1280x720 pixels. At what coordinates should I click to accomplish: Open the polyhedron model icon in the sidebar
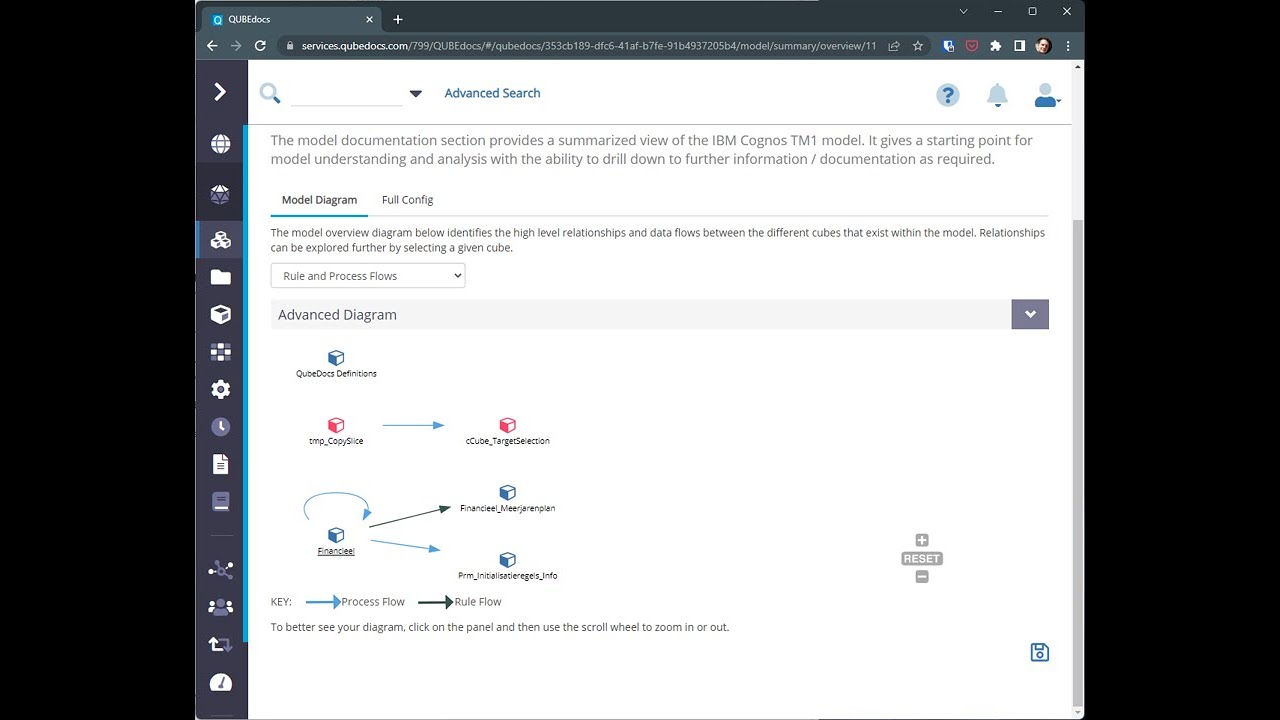[221, 195]
